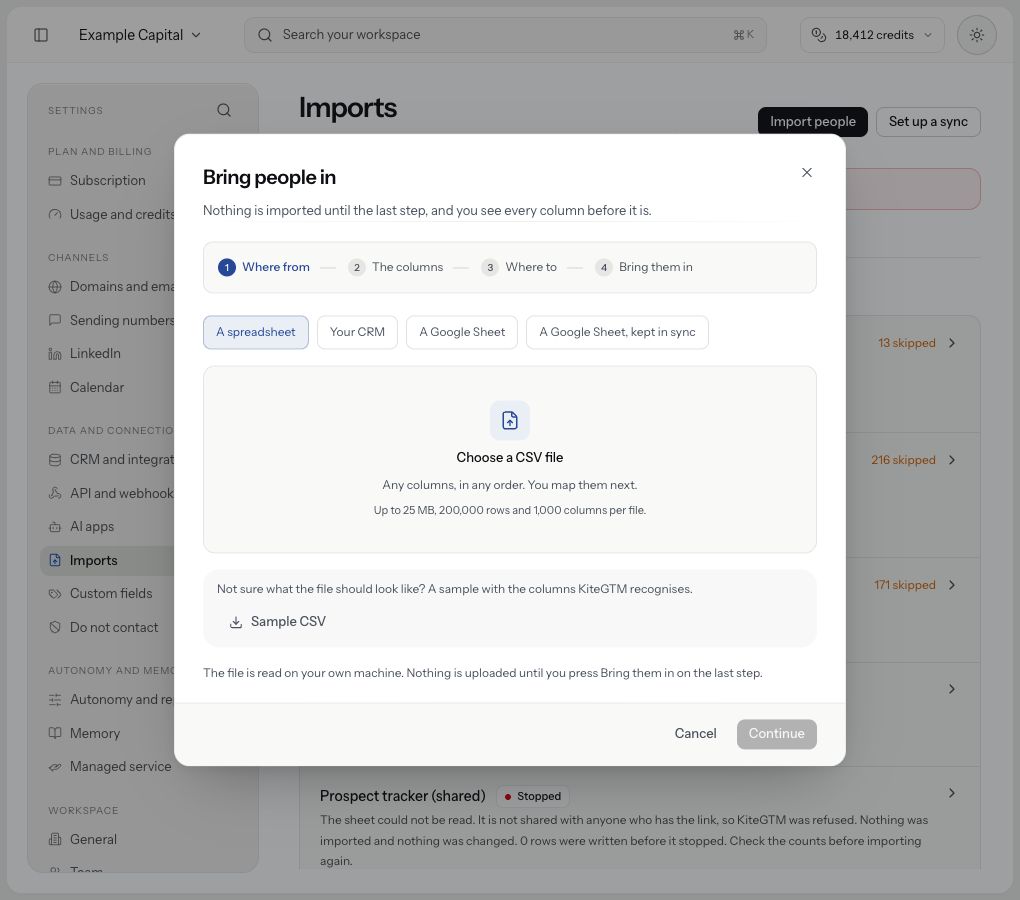Click the CSV file upload icon
Viewport: 1020px width, 900px height.
[510, 421]
